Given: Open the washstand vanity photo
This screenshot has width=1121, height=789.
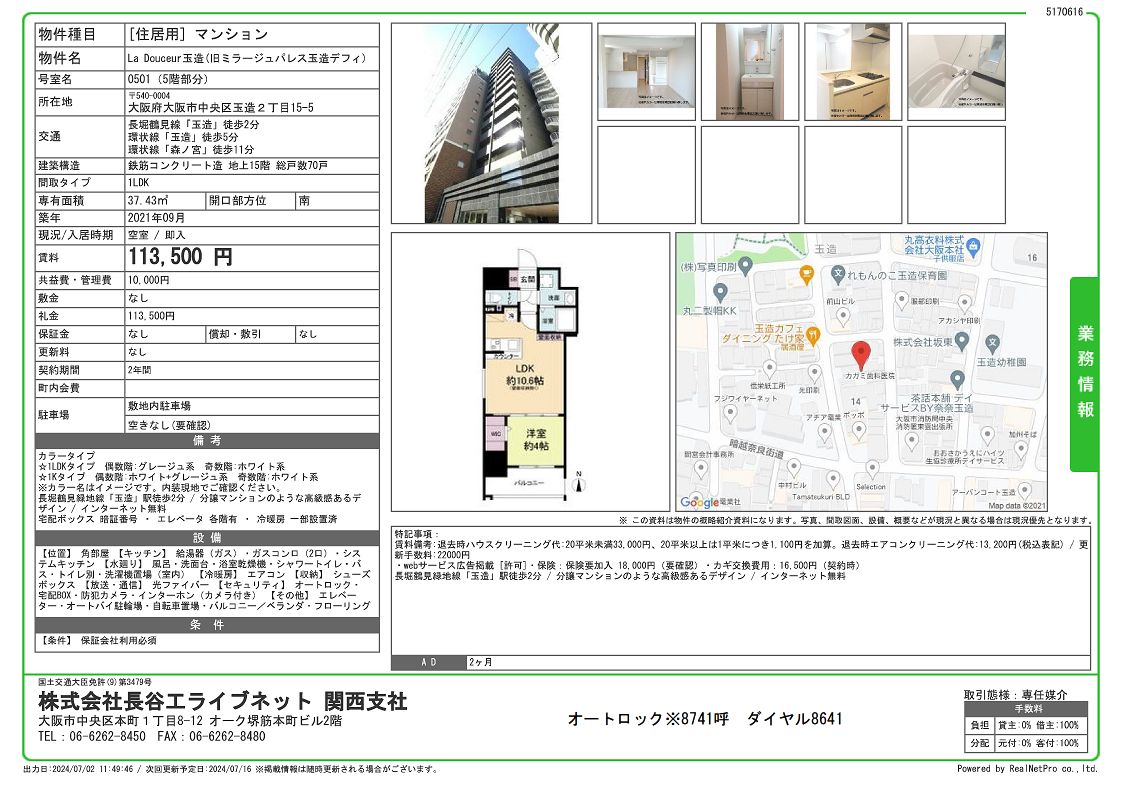Looking at the screenshot, I should (x=749, y=70).
